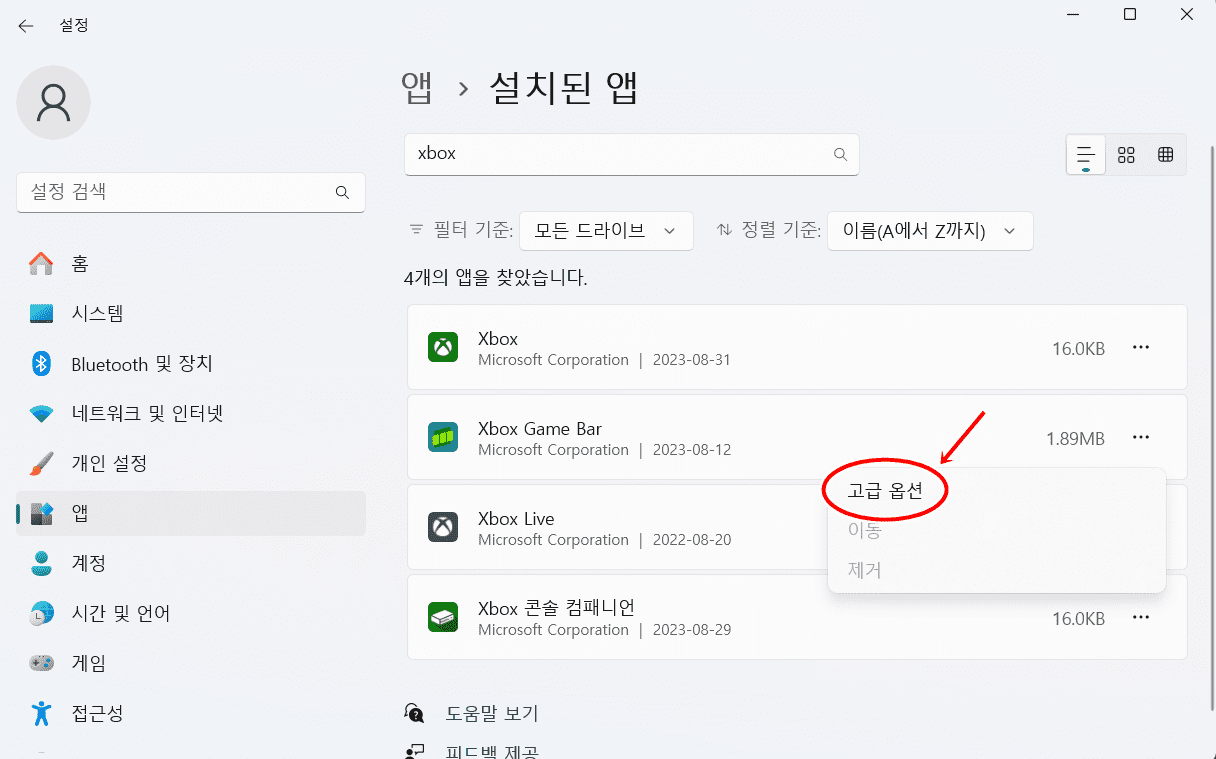Screen dimensions: 1216x759
Task: Click the 1.89MB size value
Action: click(1075, 438)
